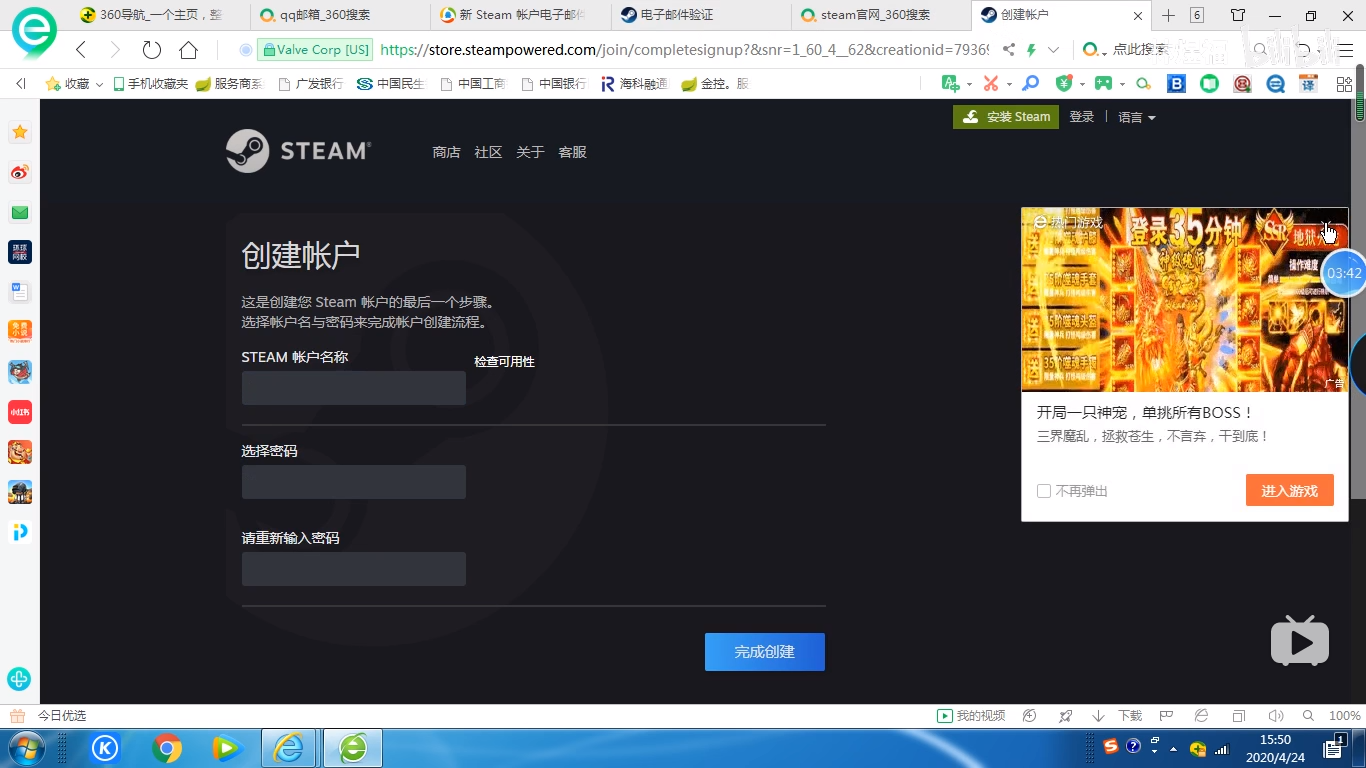Click the 登录 link
The image size is (1366, 768).
coord(1082,117)
